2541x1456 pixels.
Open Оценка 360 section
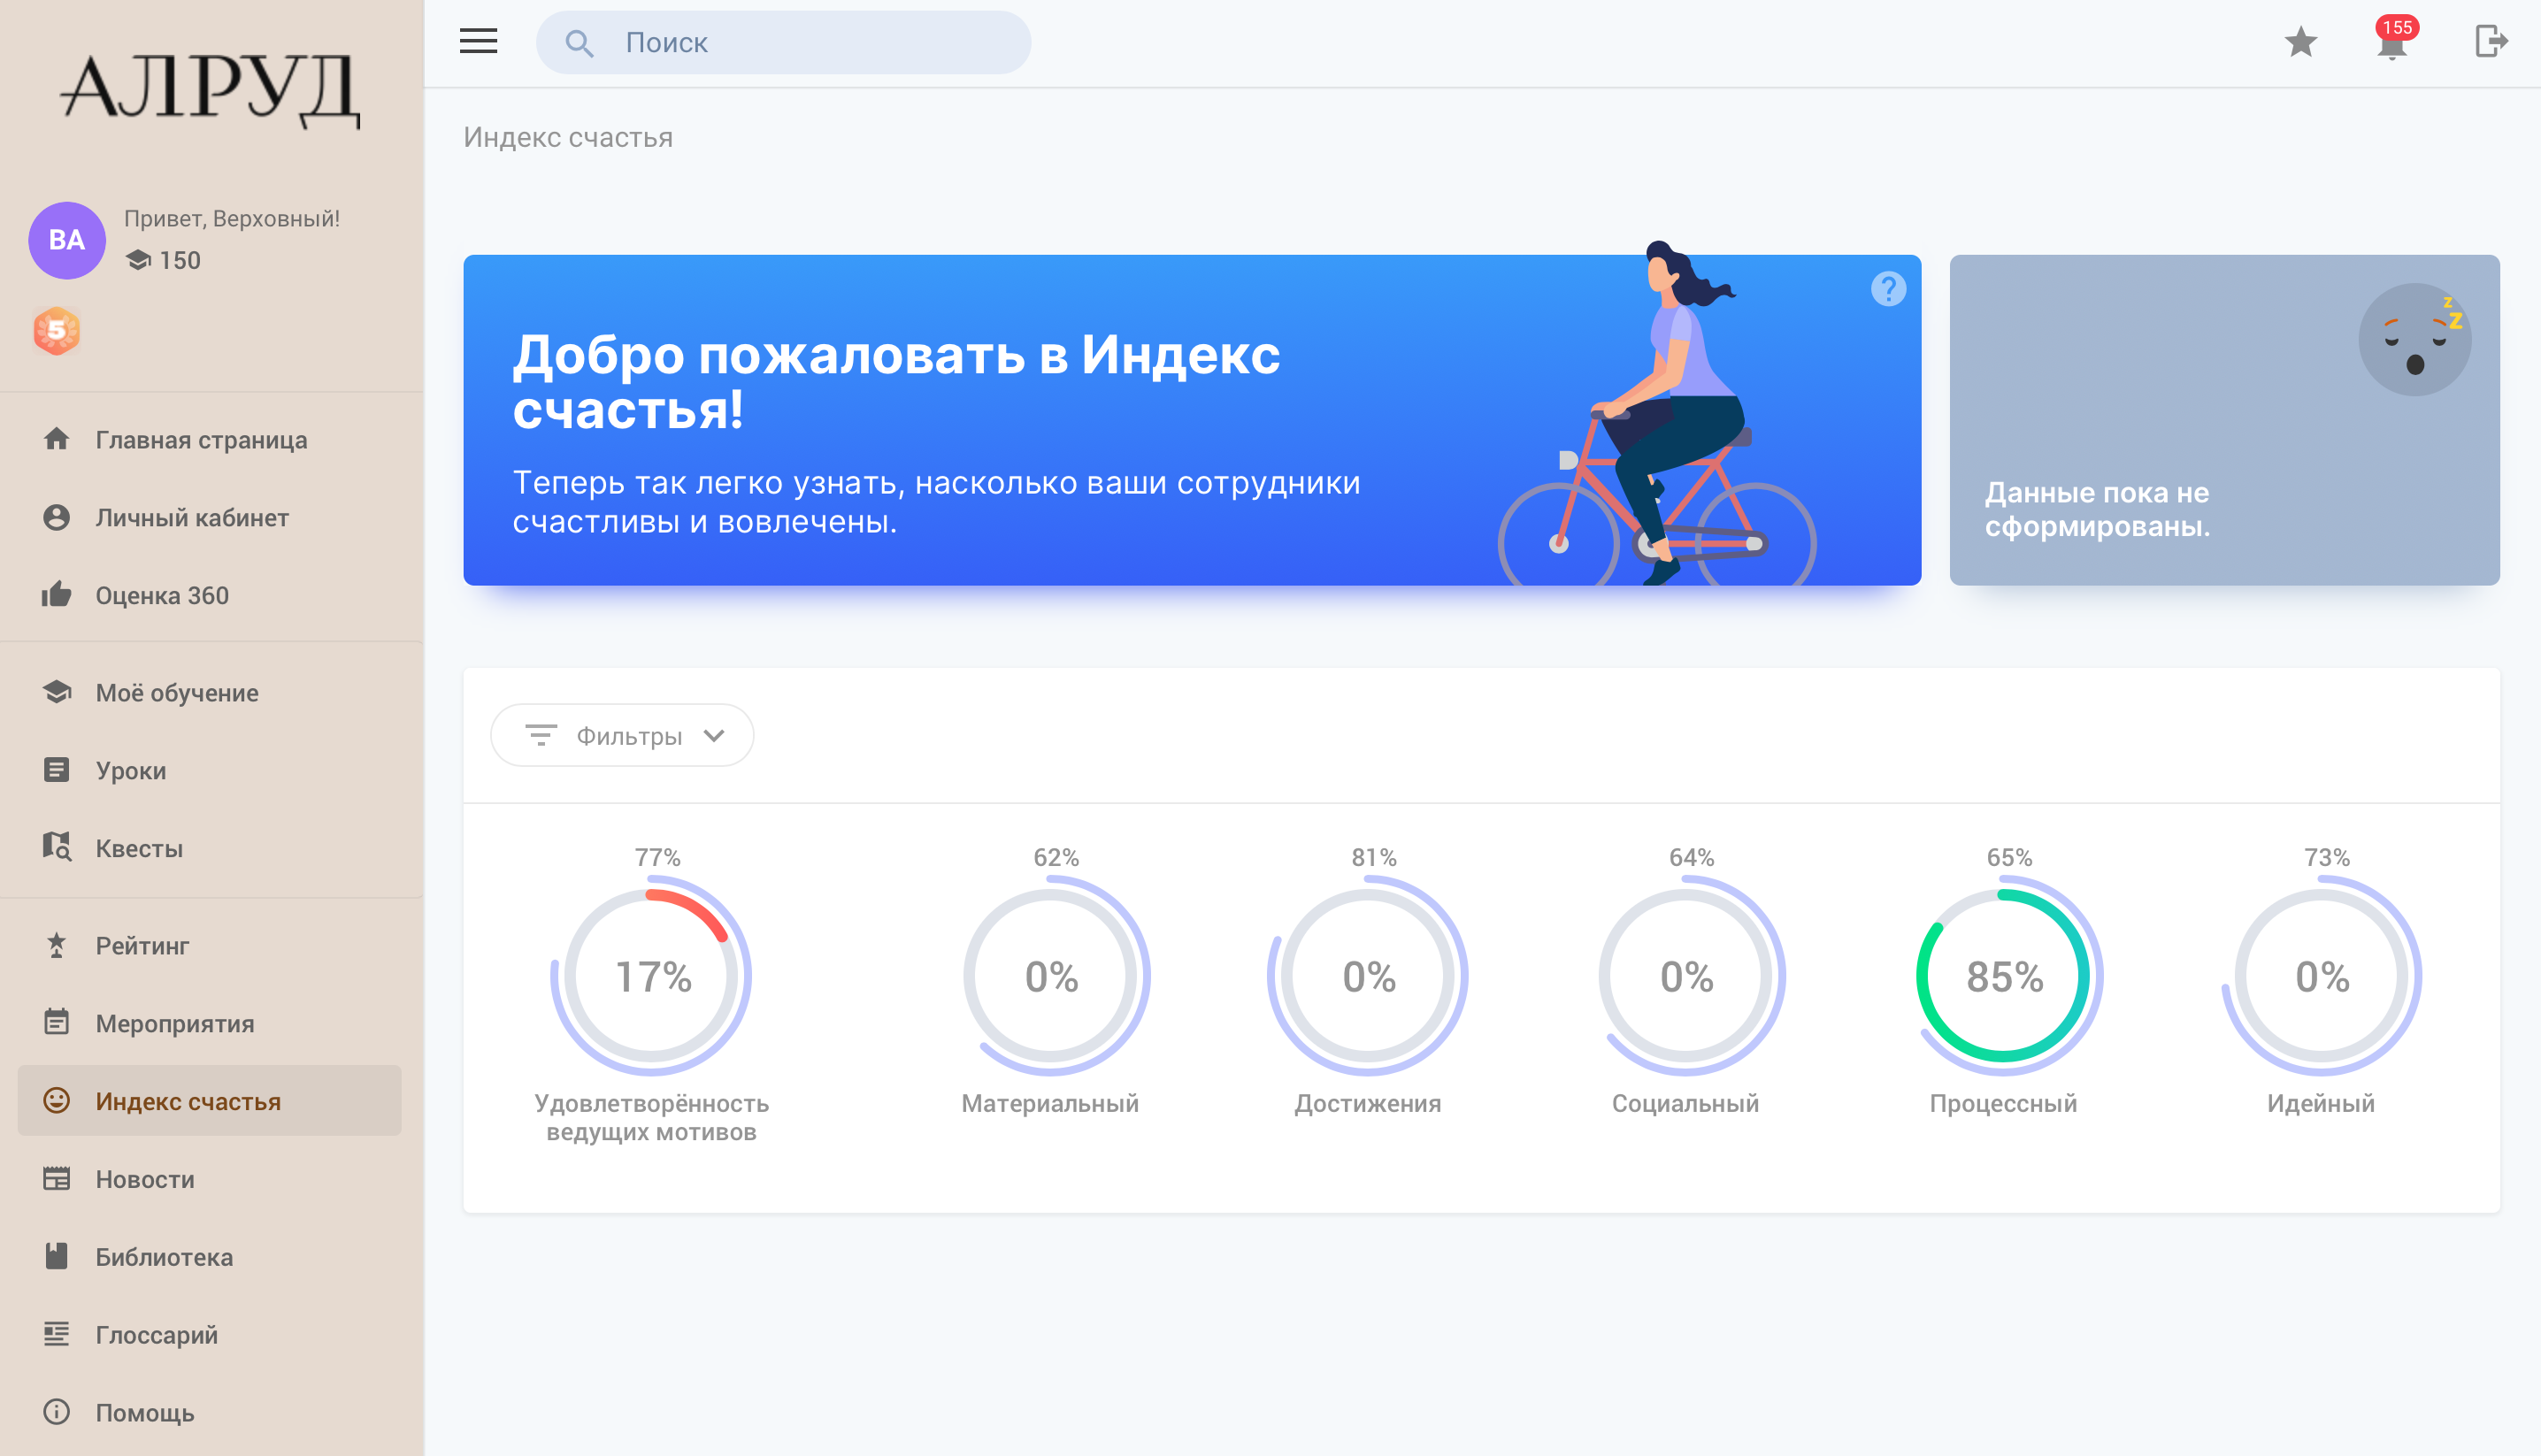tap(162, 596)
